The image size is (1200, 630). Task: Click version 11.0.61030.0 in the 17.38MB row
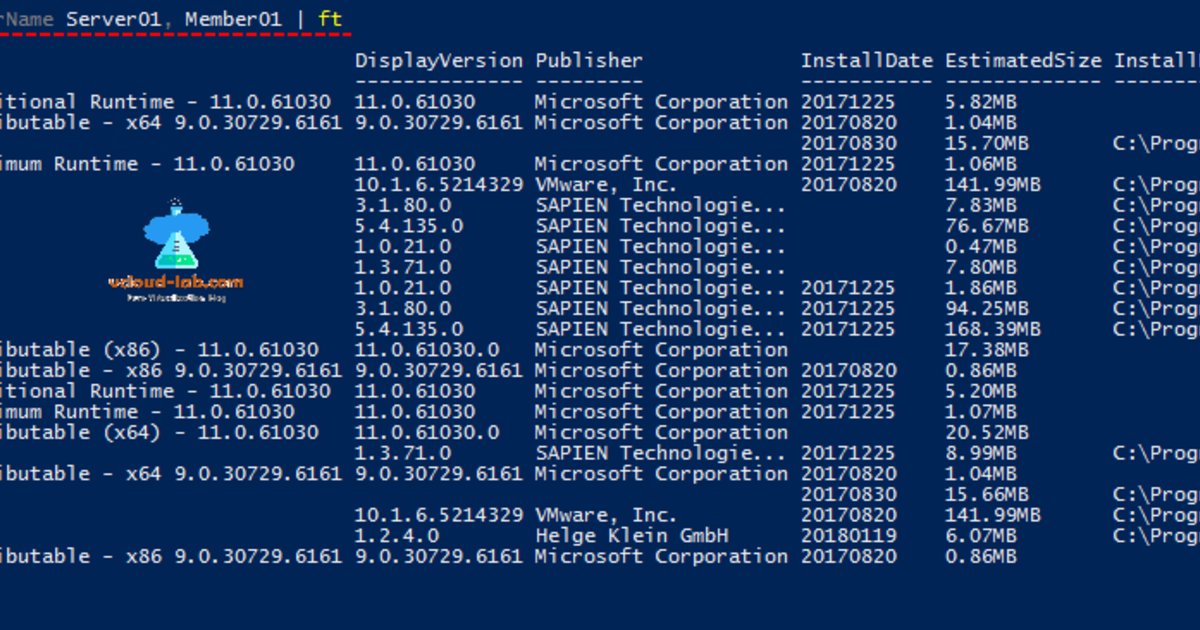427,350
